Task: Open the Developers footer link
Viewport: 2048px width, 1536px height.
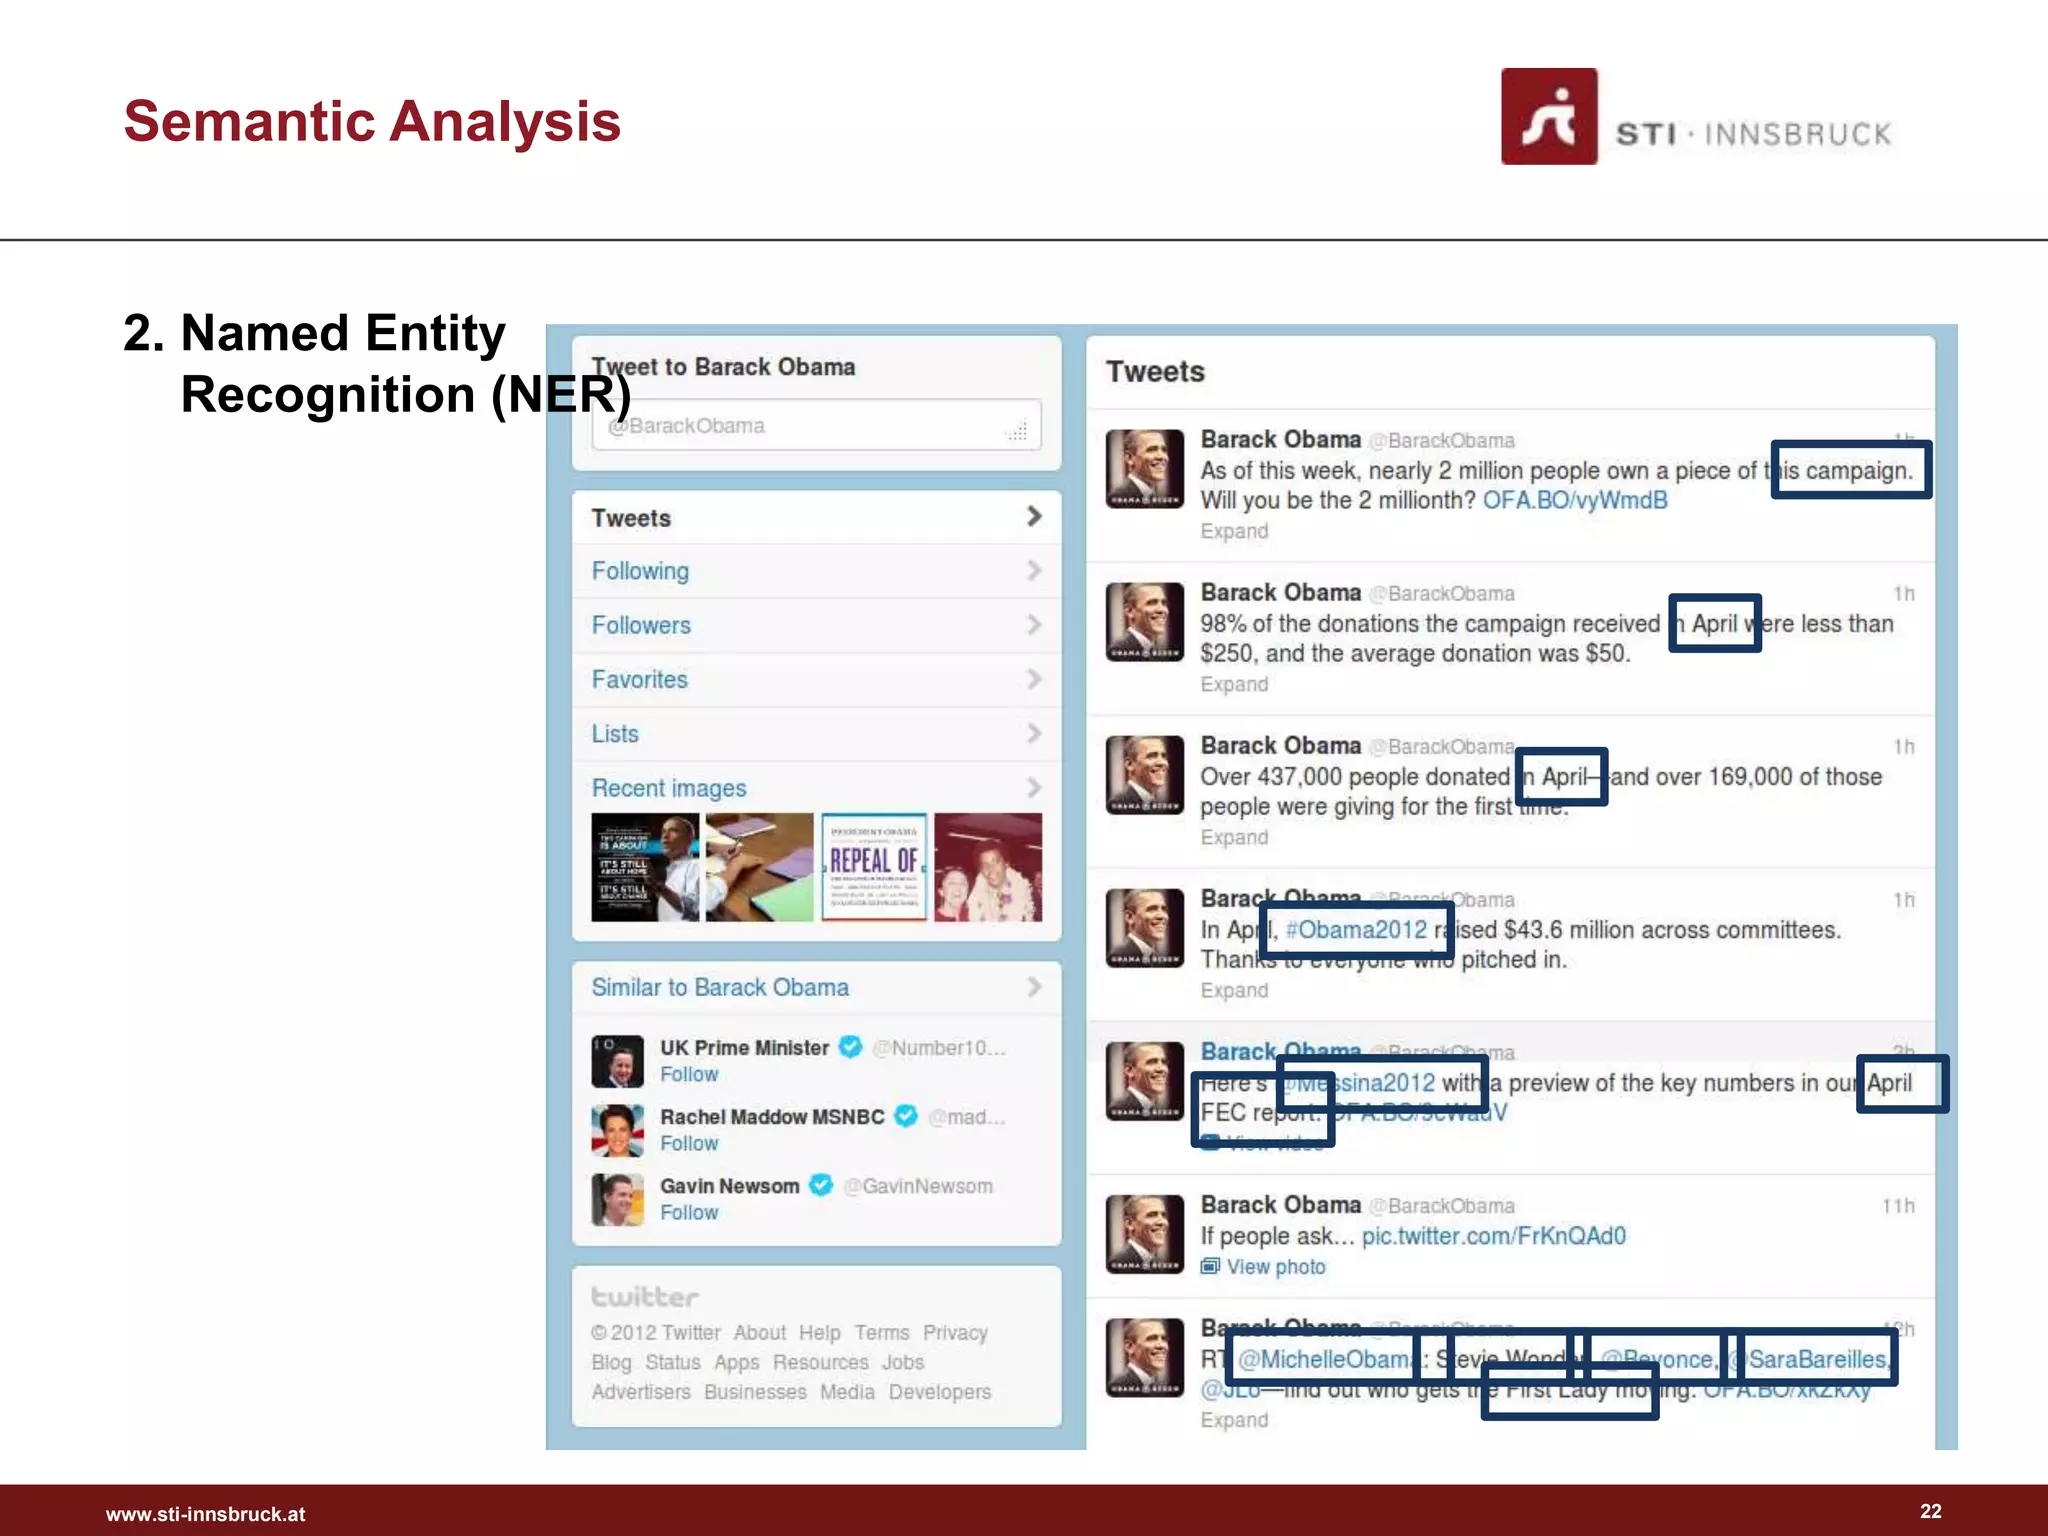Action: [x=940, y=1392]
